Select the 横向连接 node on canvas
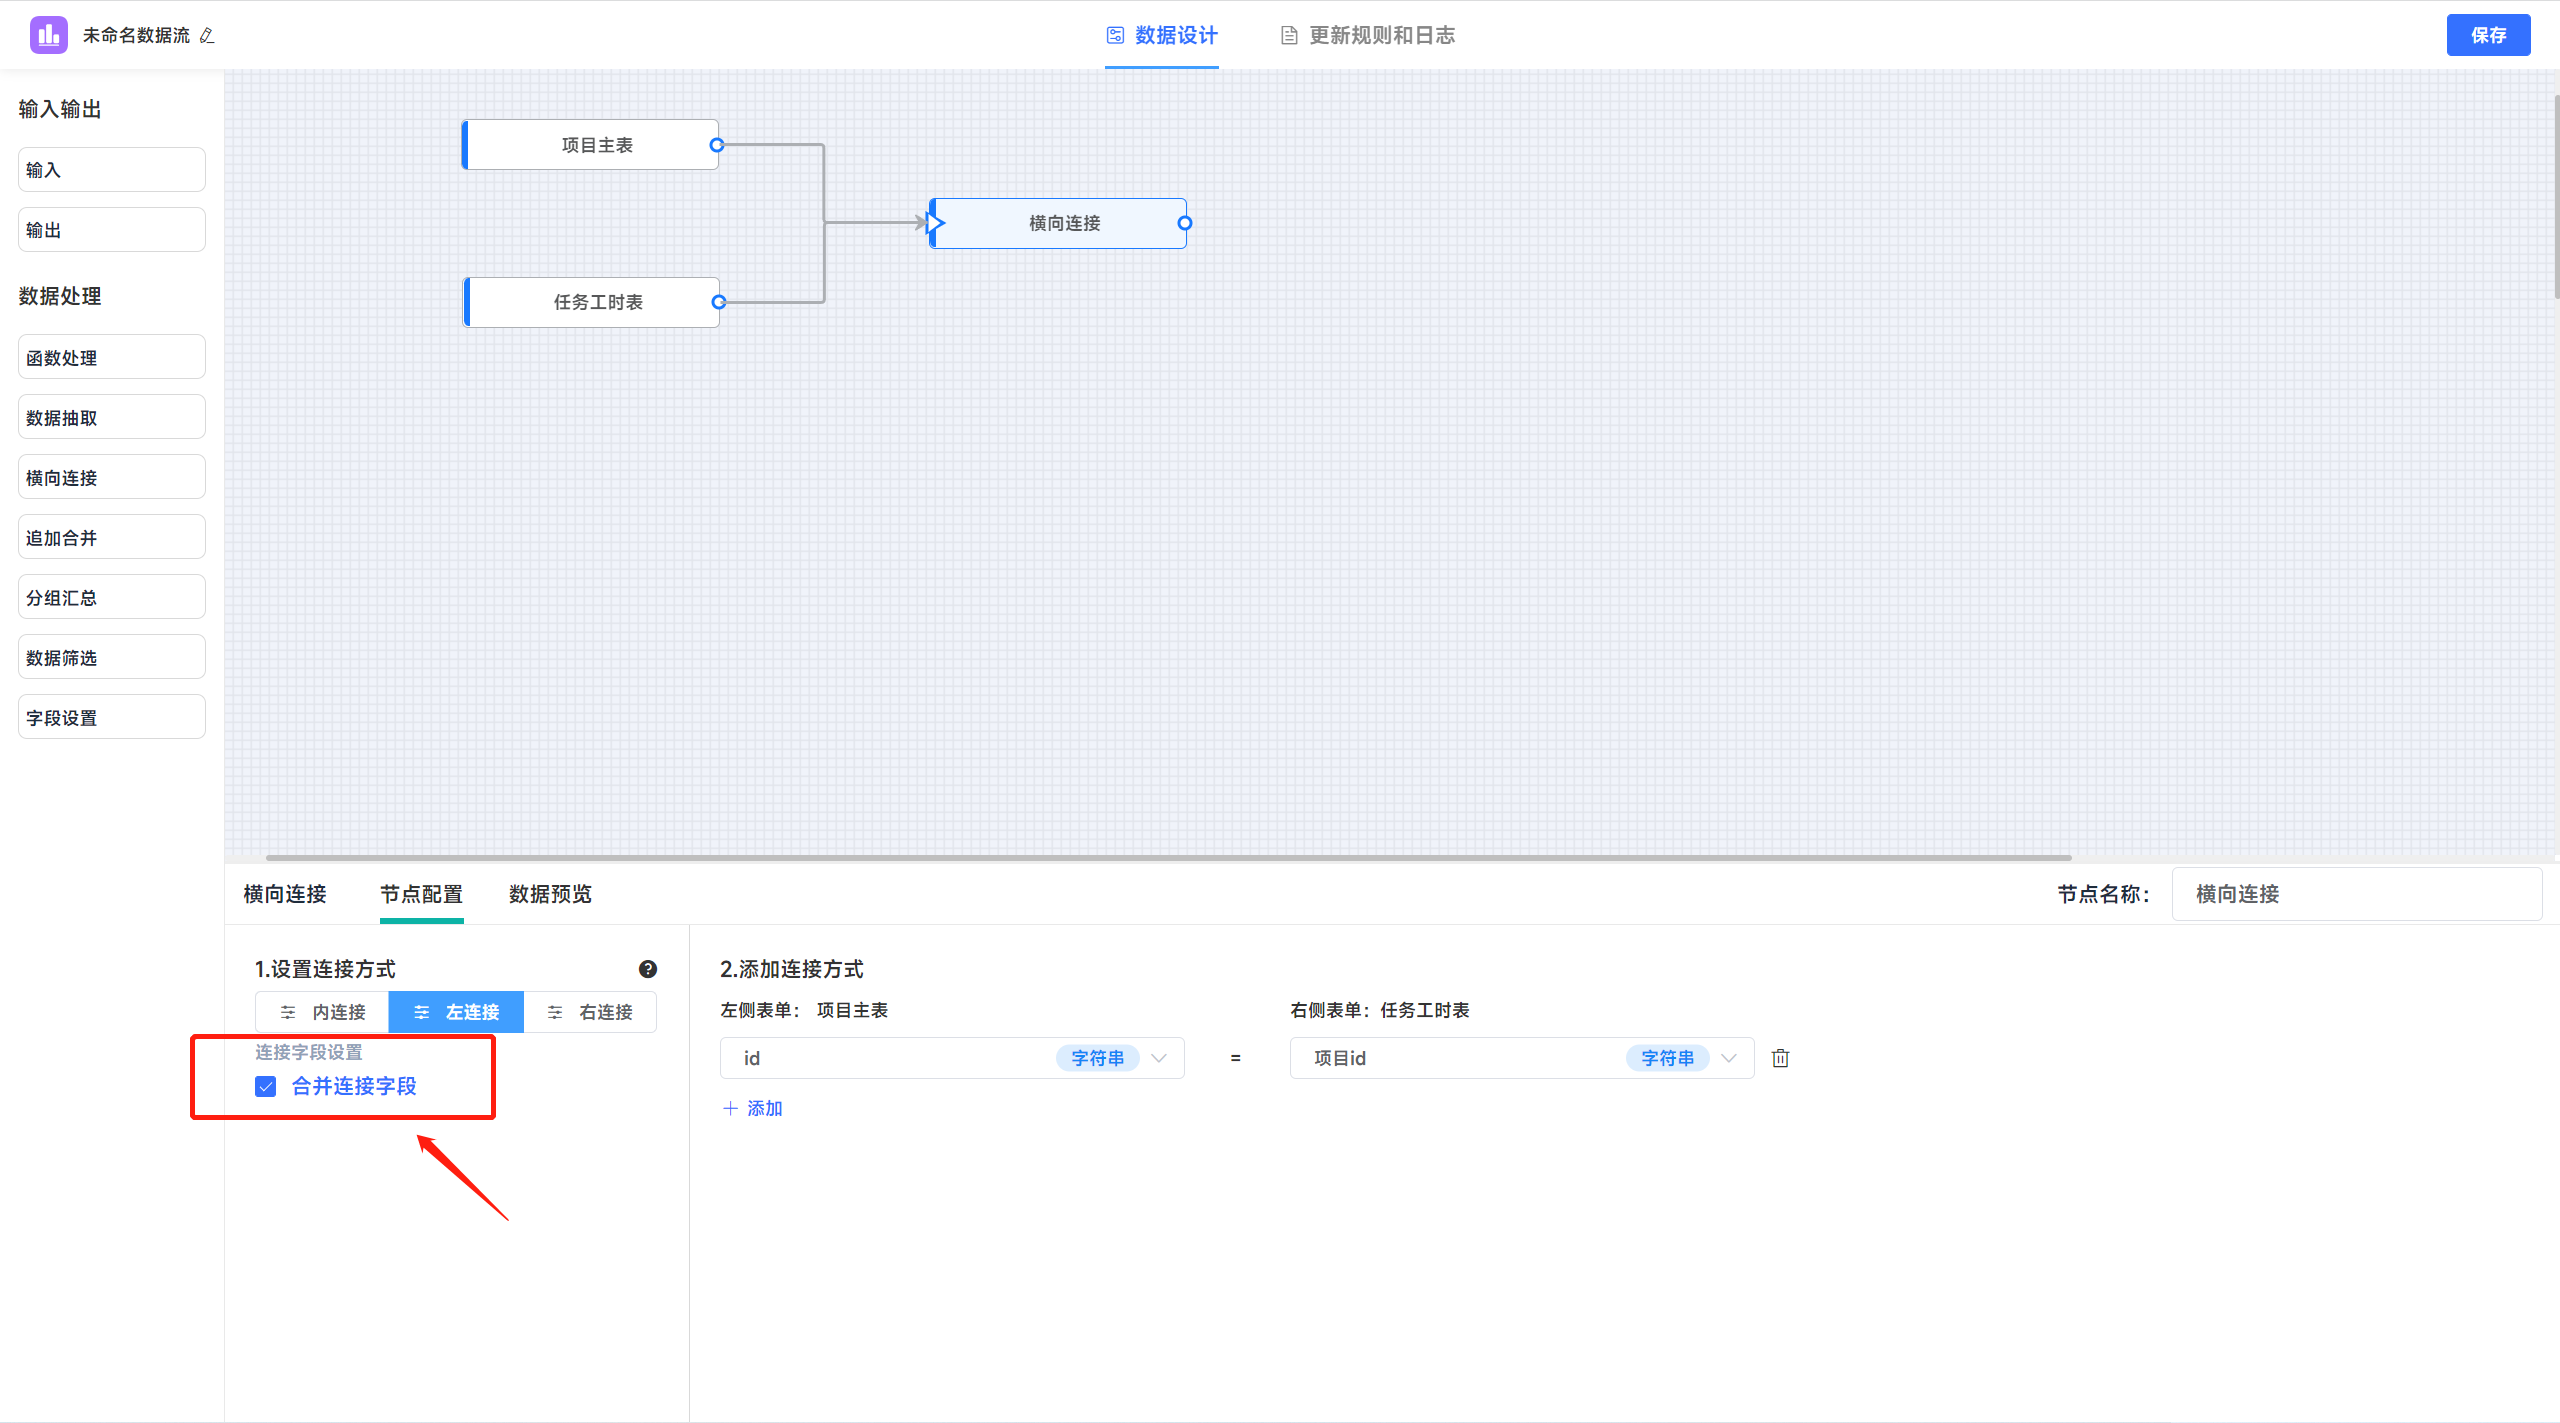 point(1058,223)
